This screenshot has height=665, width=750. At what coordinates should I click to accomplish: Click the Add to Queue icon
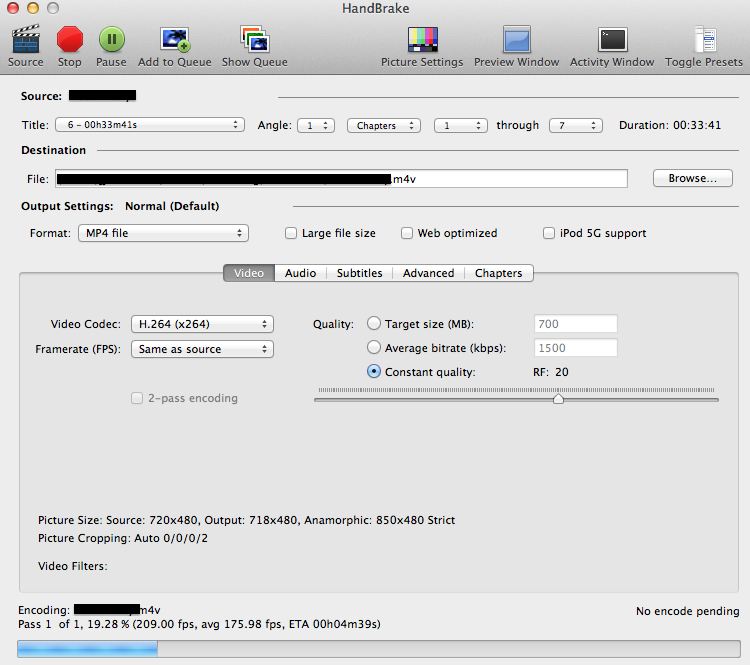pyautogui.click(x=175, y=39)
